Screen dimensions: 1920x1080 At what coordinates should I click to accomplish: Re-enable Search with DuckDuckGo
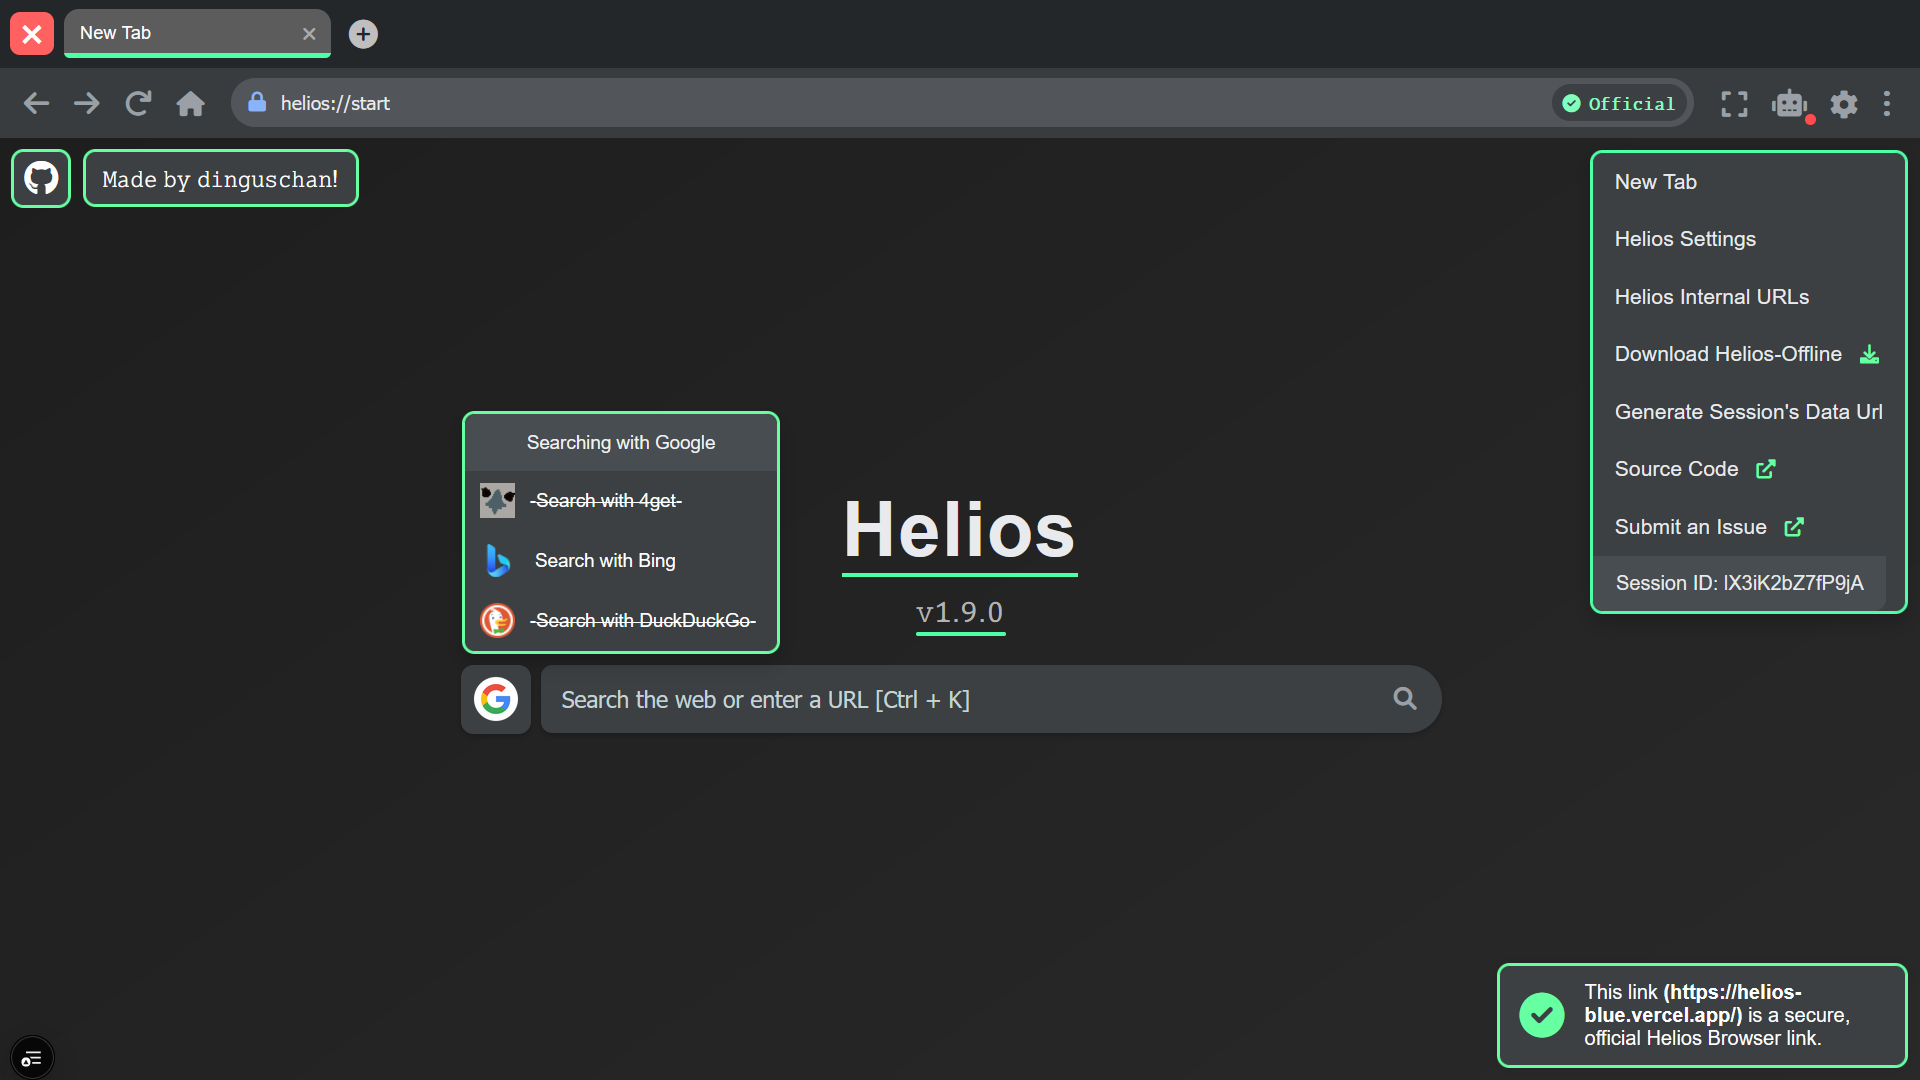(x=643, y=620)
